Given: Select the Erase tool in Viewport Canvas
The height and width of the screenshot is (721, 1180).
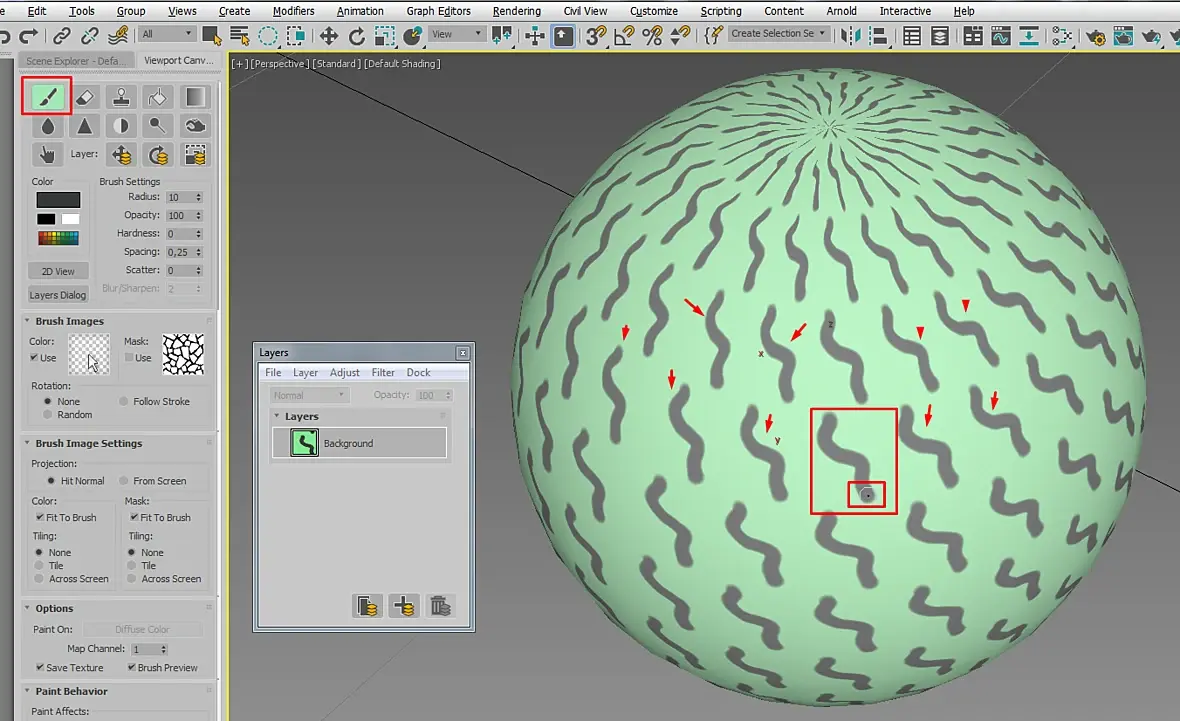Looking at the screenshot, I should [x=85, y=97].
